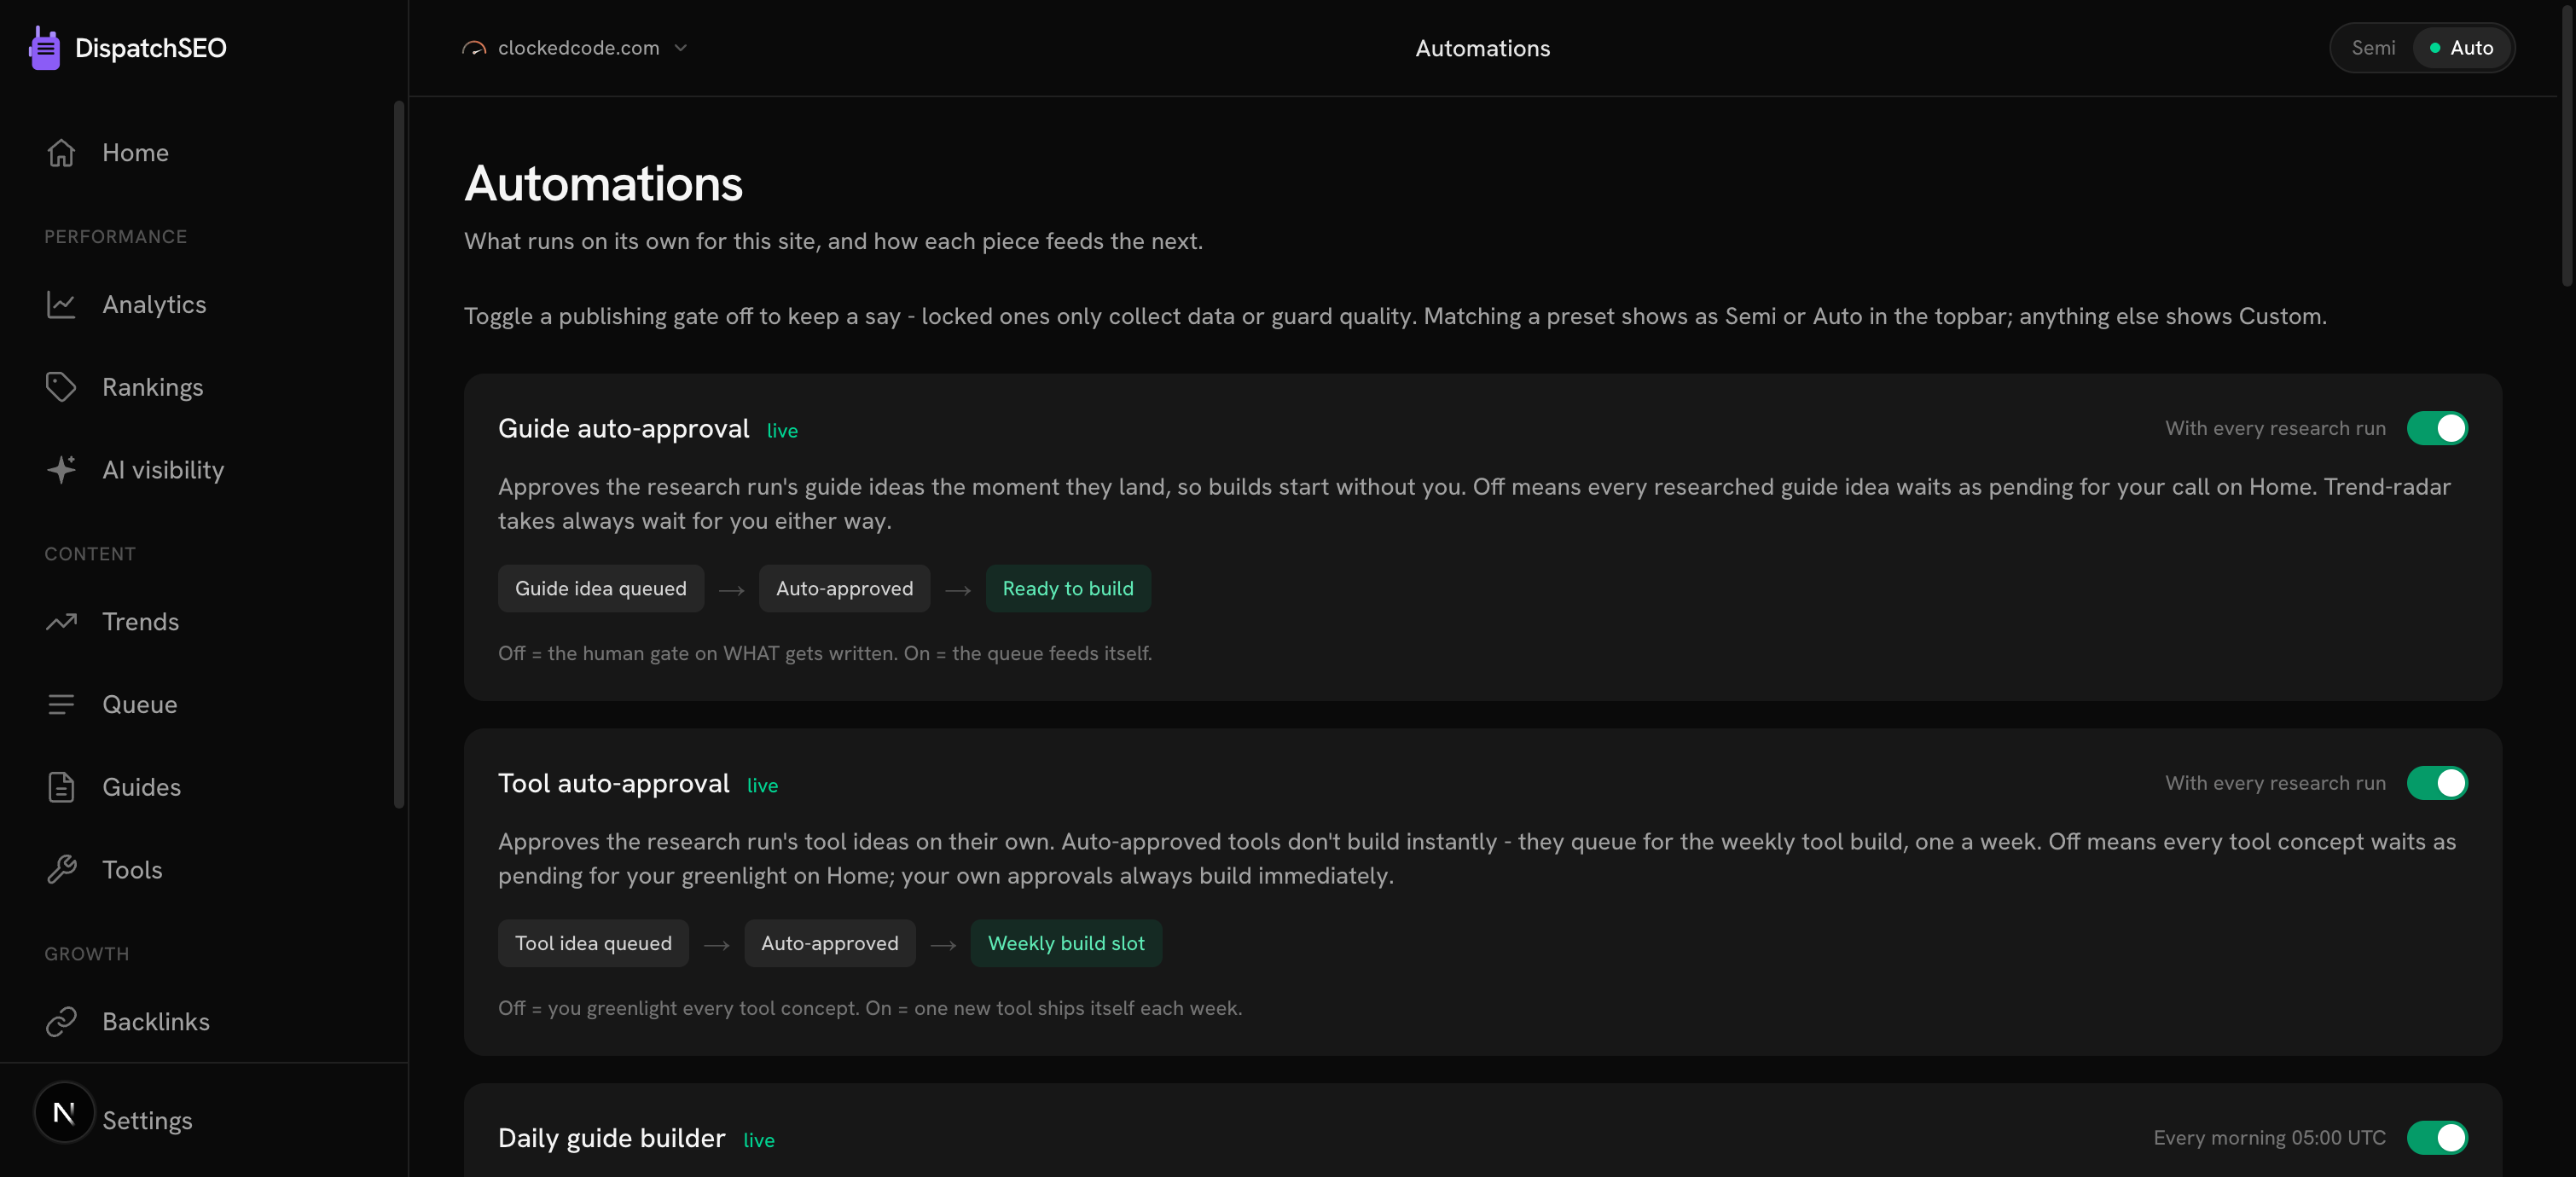Click the Trends arrow icon
Screen dimensions: 2576x1177
61,622
